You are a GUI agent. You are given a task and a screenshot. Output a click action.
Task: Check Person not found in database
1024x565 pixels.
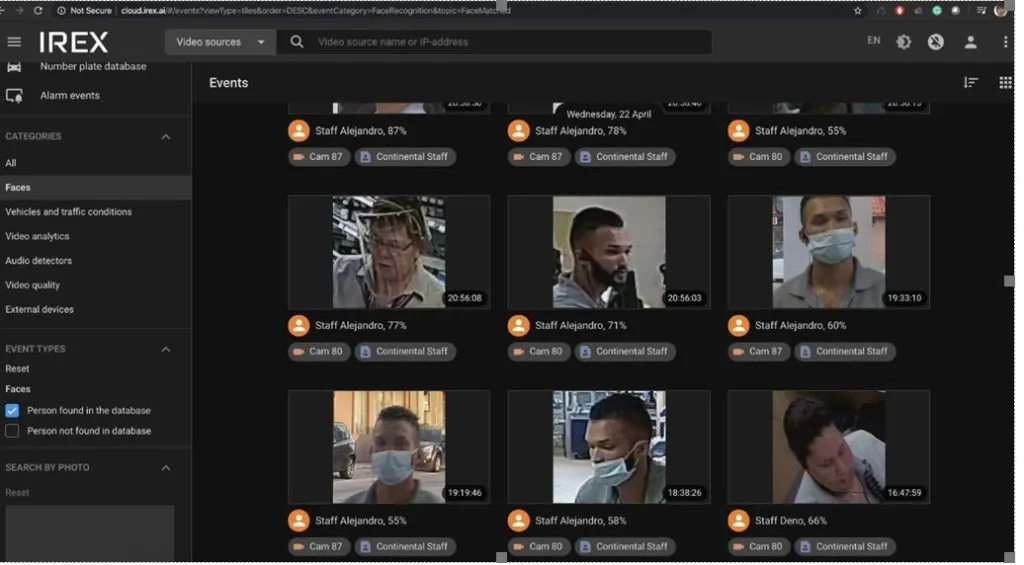[12, 432]
